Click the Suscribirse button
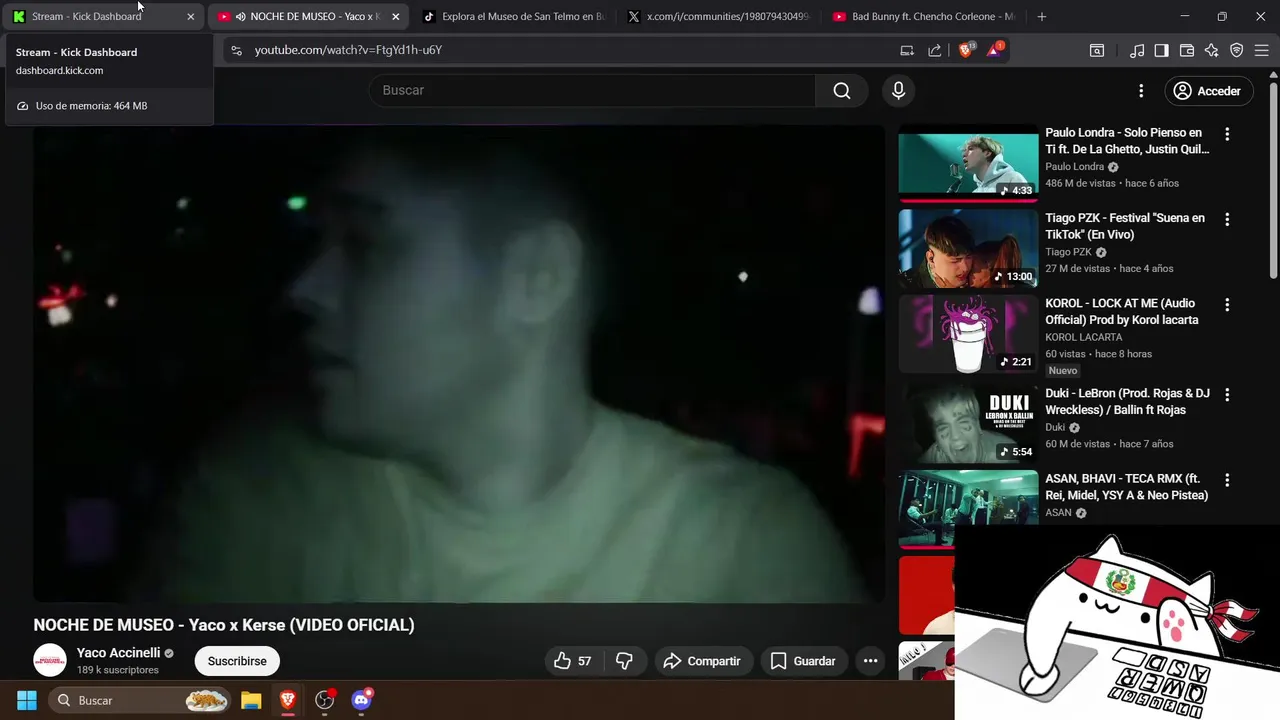1280x720 pixels. (x=237, y=661)
